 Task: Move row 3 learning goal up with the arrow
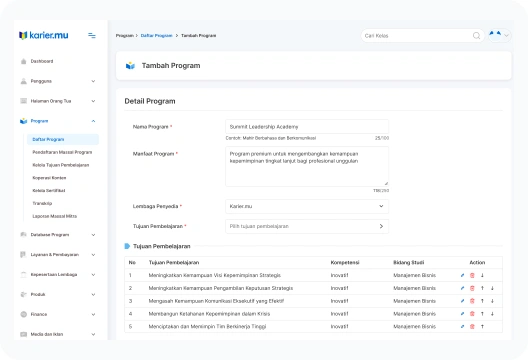point(482,301)
